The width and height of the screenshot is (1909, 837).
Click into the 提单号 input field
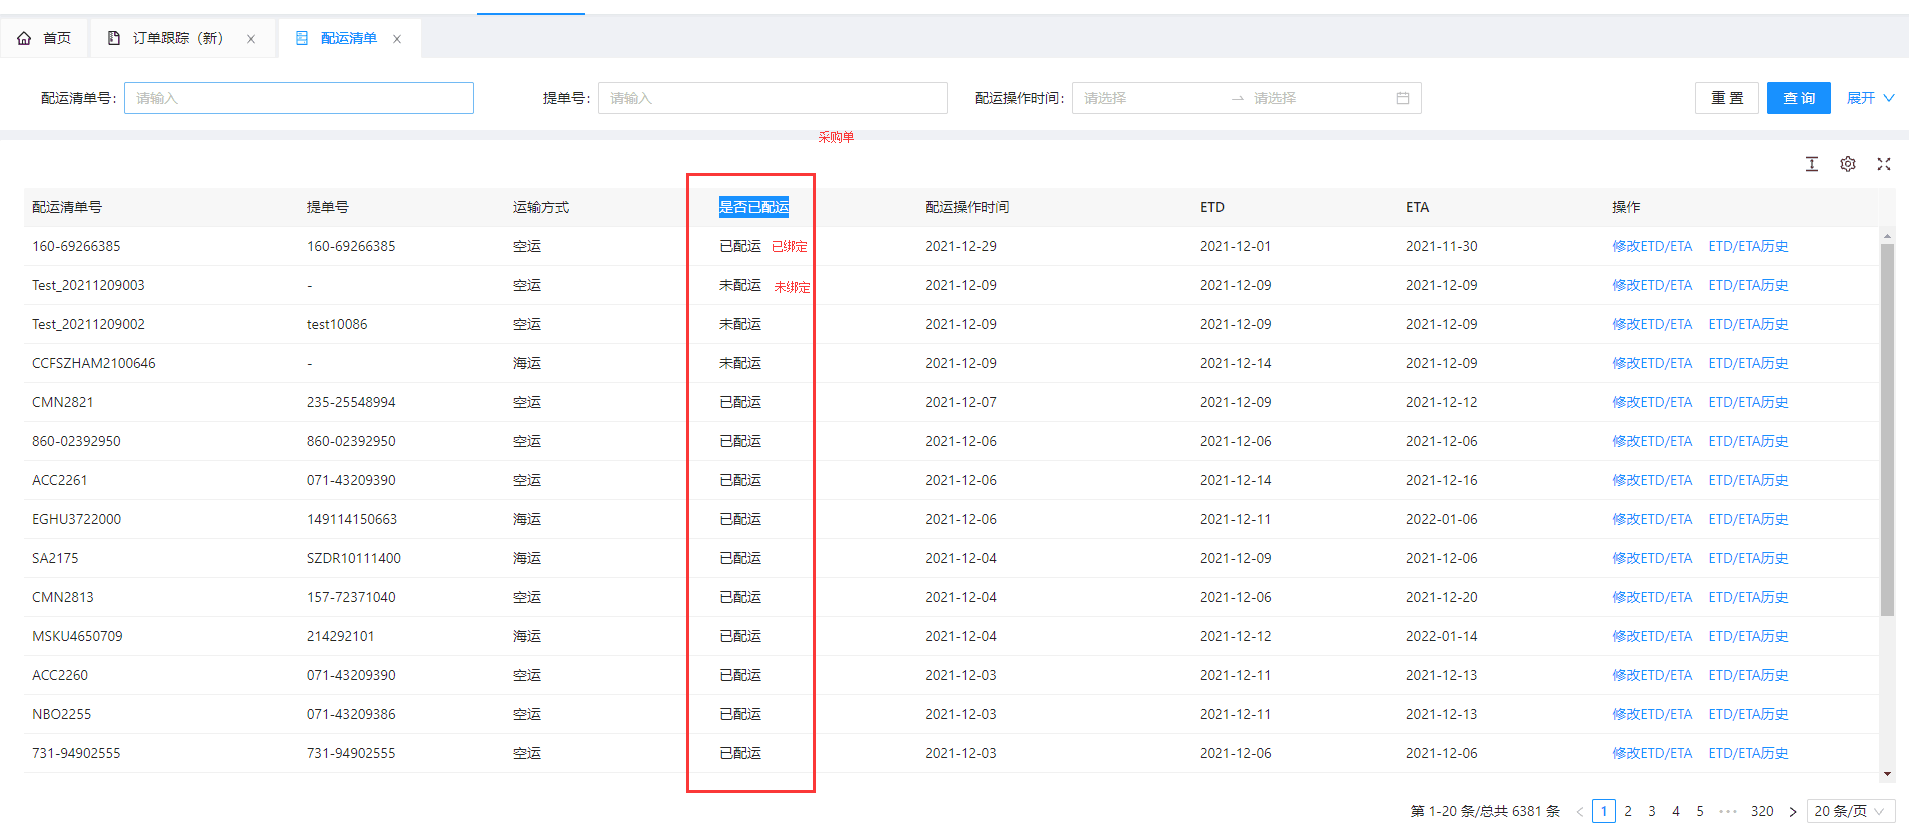point(772,98)
